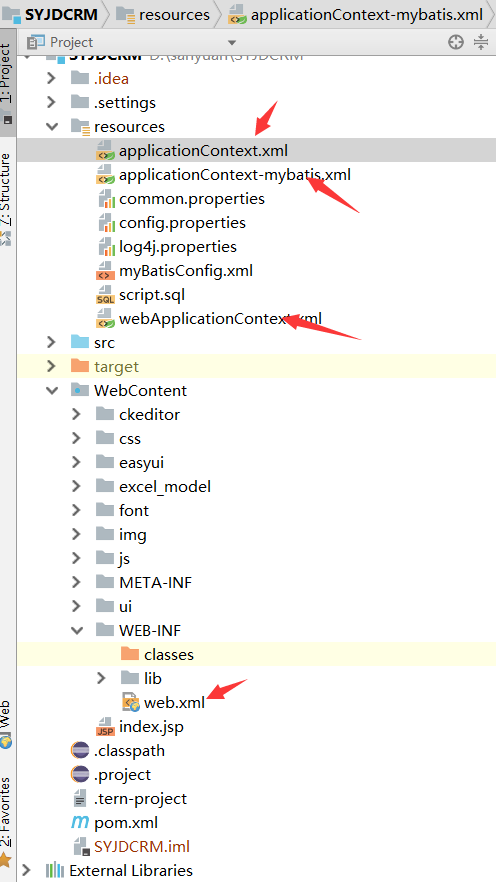This screenshot has width=496, height=882.
Task: Select the SYJDCRM.iml file name
Action: (142, 847)
